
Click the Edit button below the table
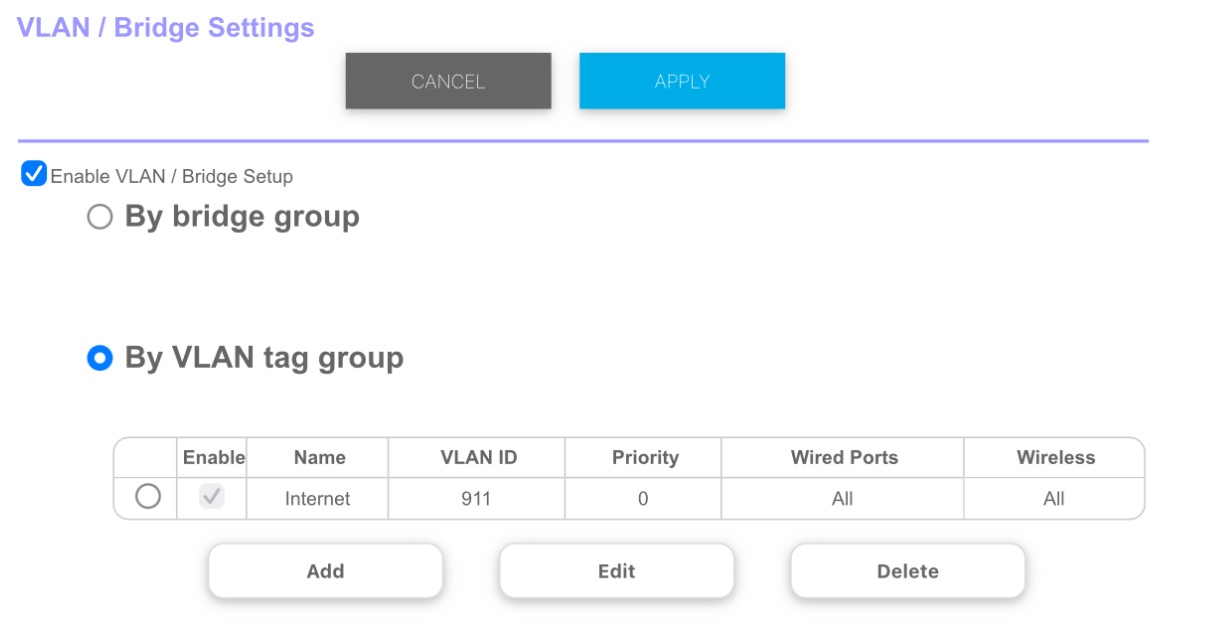point(616,571)
